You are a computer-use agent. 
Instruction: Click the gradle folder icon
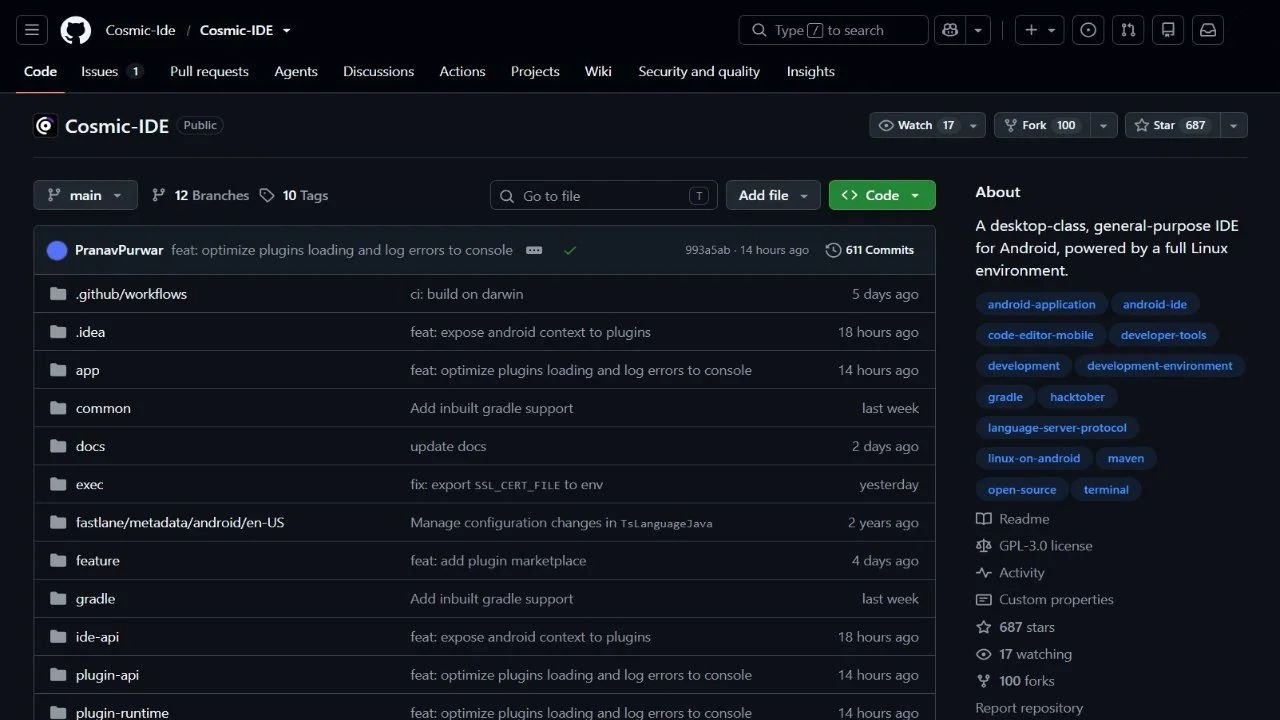[x=58, y=598]
